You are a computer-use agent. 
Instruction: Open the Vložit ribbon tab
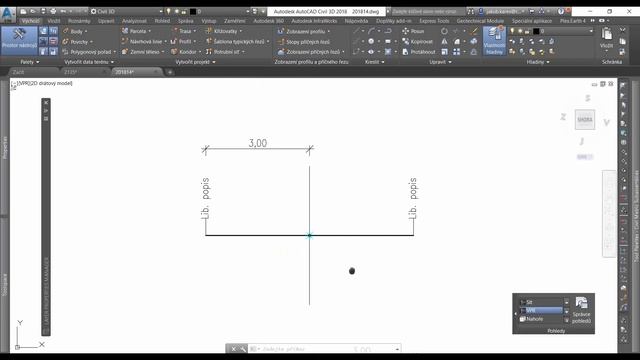pos(53,21)
